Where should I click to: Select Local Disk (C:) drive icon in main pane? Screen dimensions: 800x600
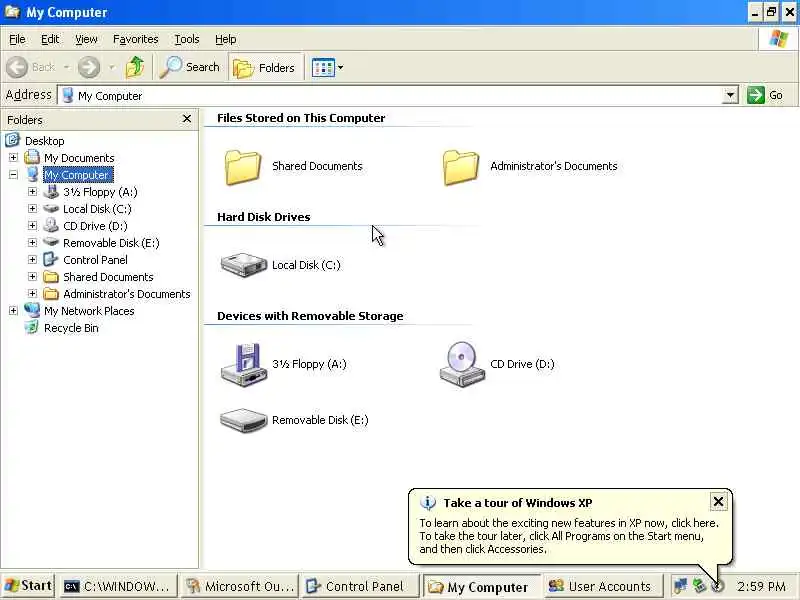click(243, 265)
